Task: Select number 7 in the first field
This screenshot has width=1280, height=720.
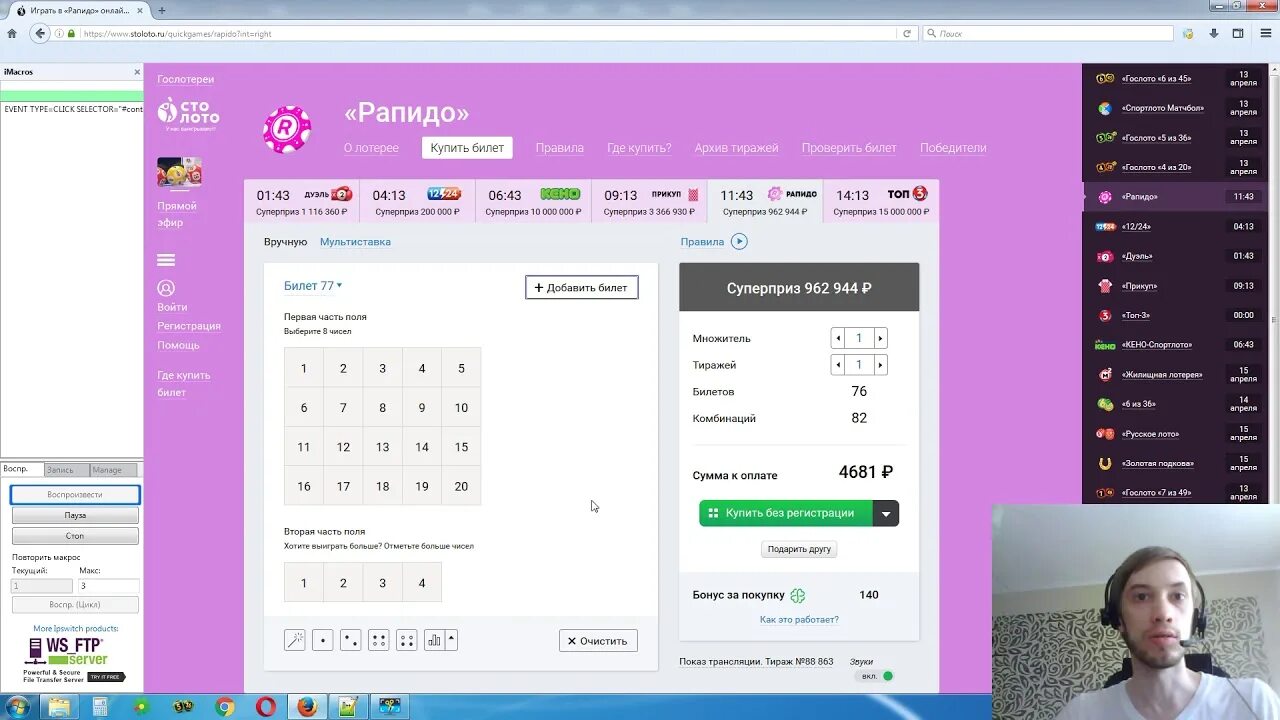Action: [343, 407]
